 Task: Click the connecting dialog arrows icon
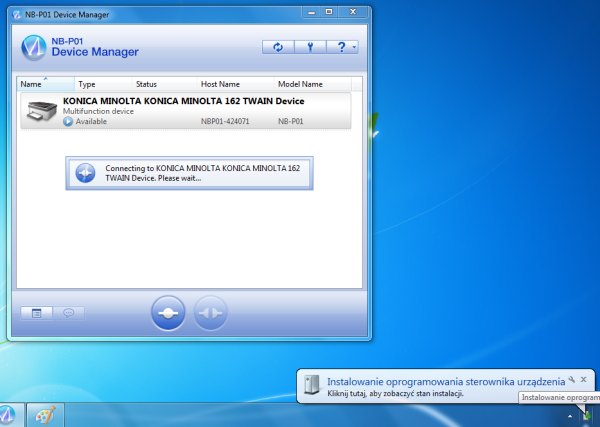tap(85, 173)
